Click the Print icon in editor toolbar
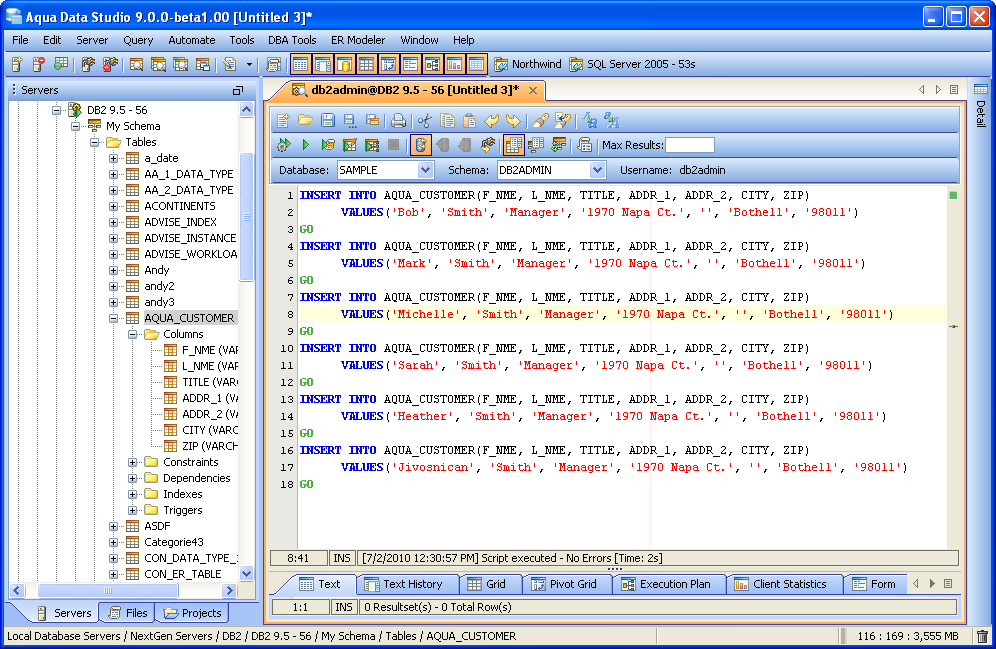996x649 pixels. tap(398, 121)
